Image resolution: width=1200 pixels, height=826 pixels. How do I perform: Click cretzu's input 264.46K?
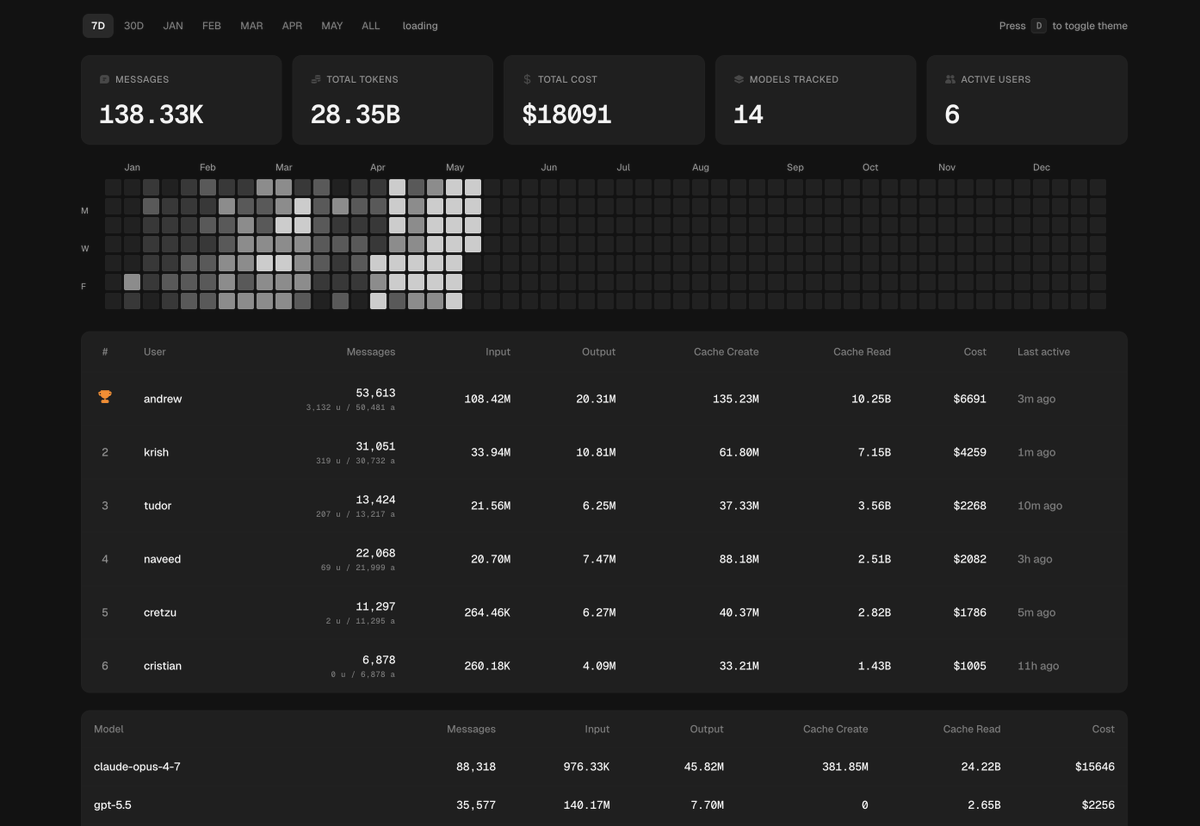point(487,612)
